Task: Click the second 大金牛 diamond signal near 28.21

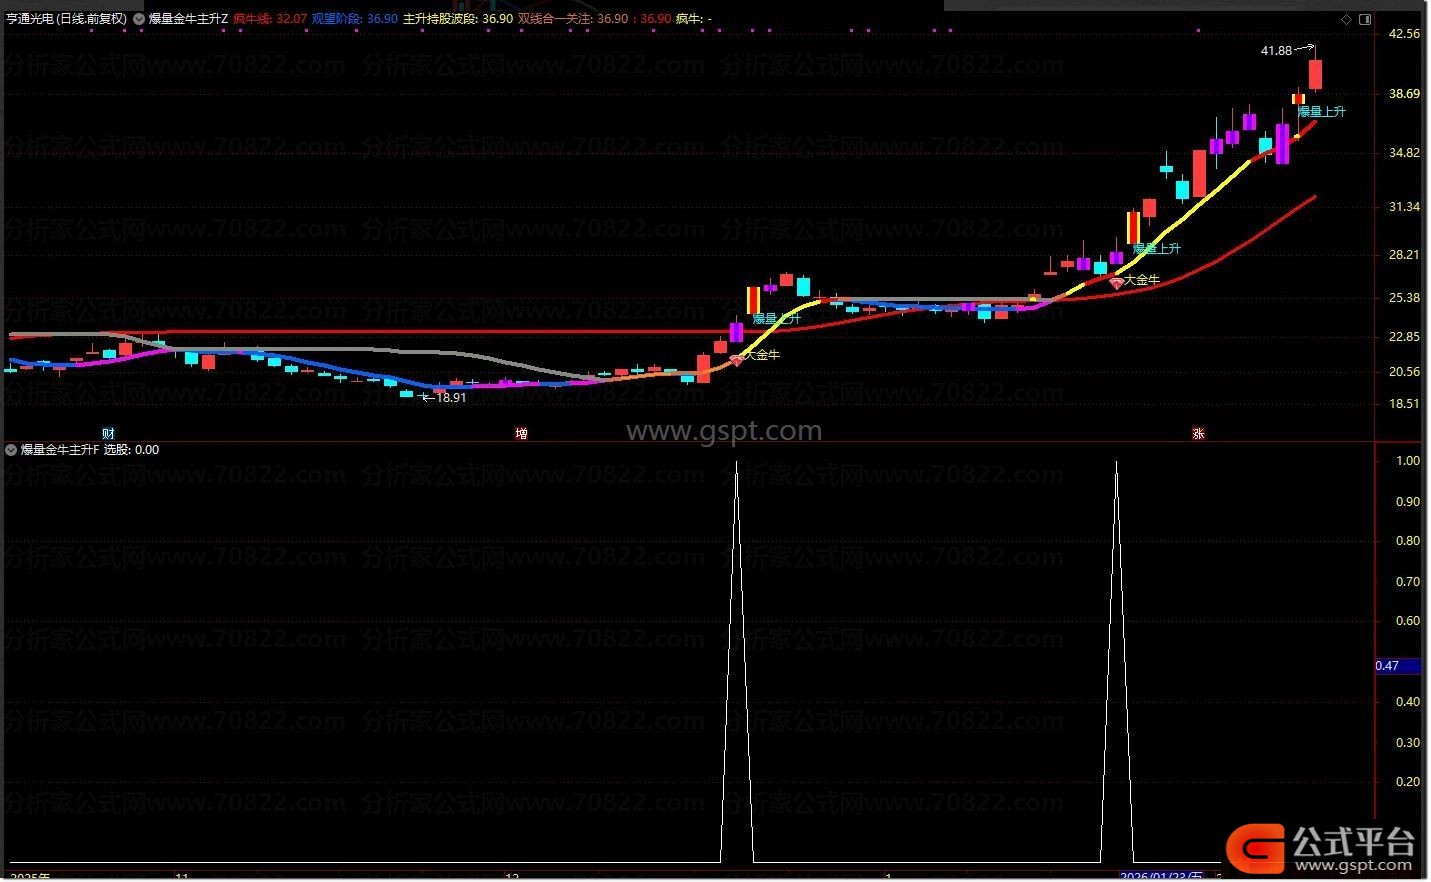Action: tap(1116, 284)
